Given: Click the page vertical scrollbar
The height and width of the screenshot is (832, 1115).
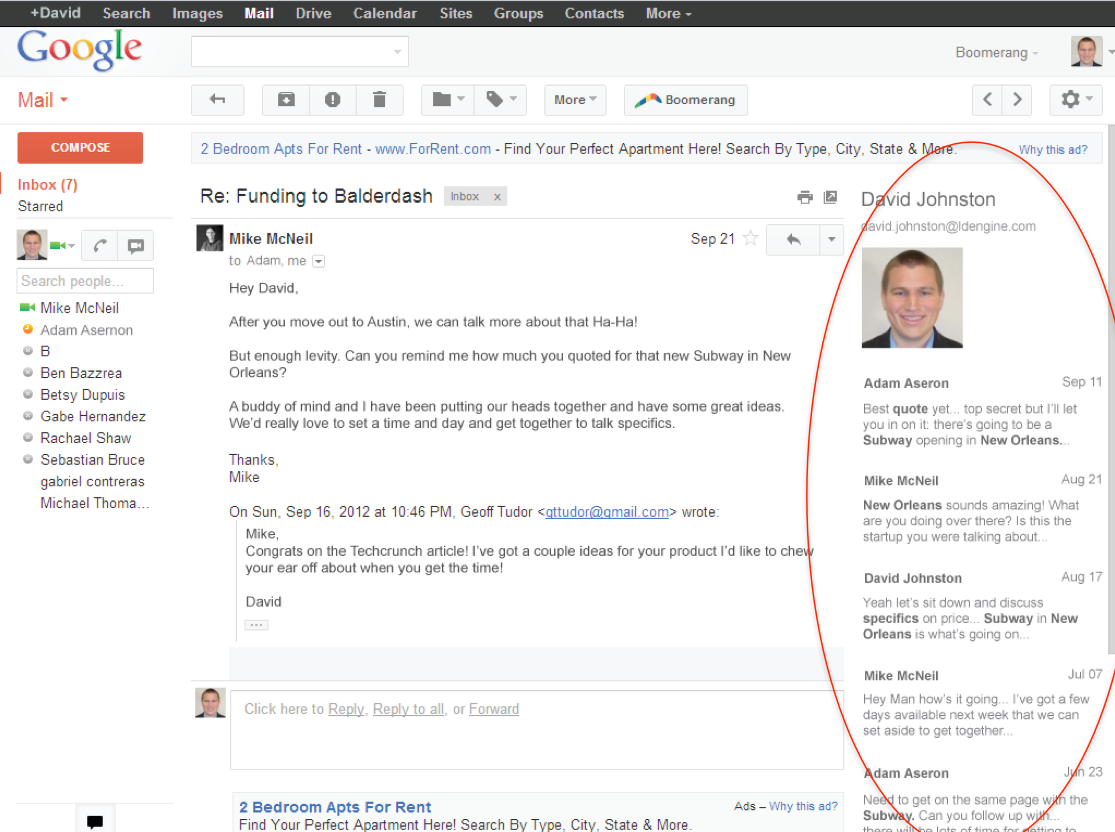Looking at the screenshot, I should 1111,389.
